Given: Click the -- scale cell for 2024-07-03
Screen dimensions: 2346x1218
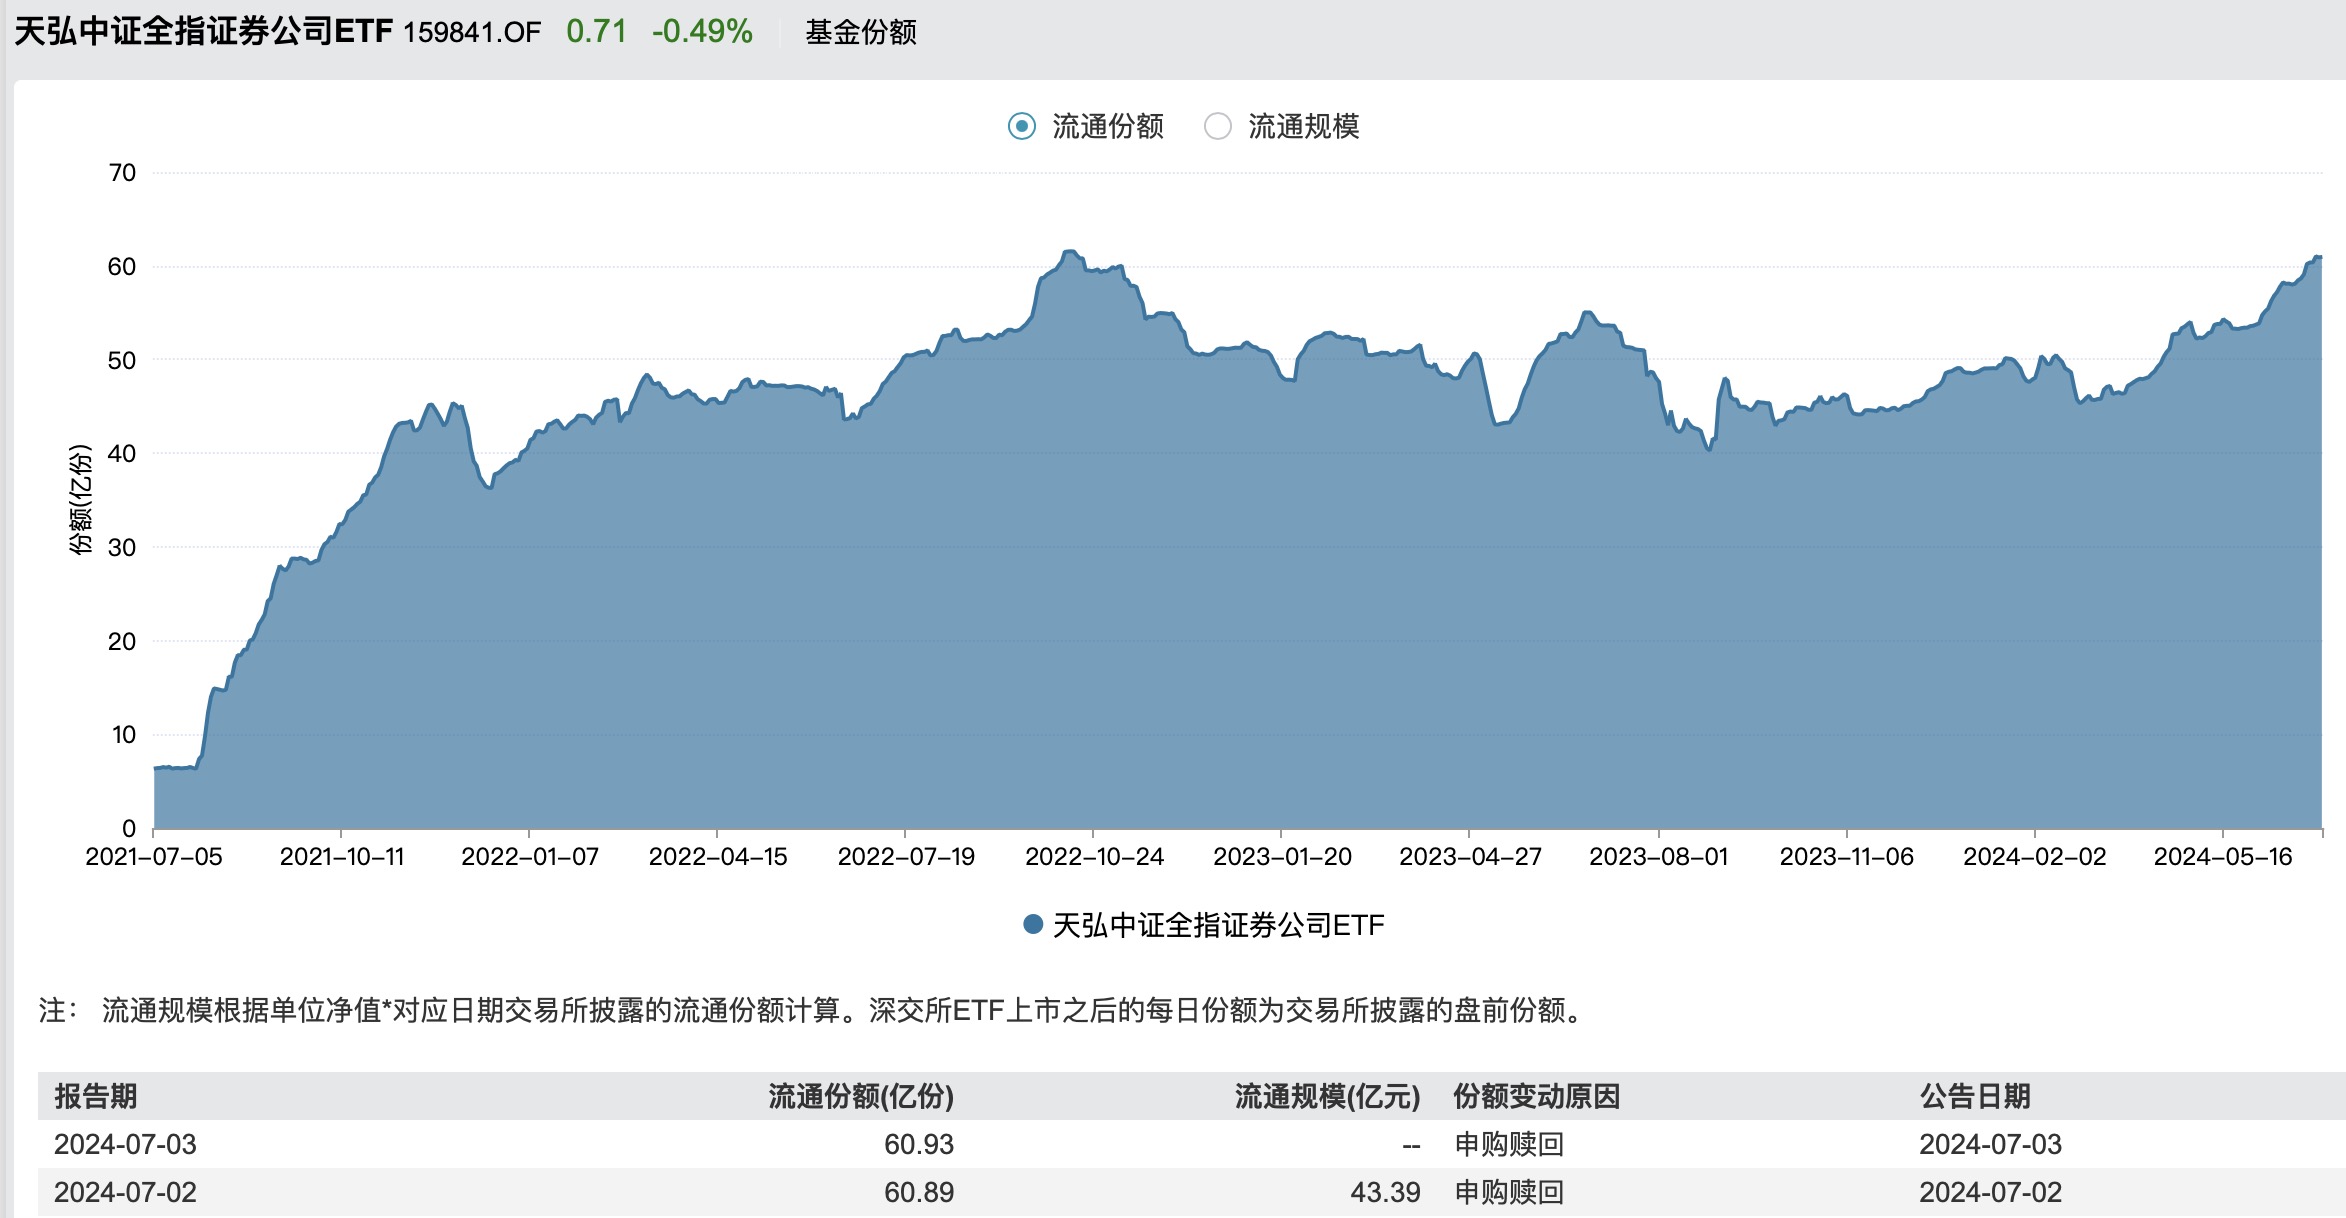Looking at the screenshot, I should (1411, 1145).
